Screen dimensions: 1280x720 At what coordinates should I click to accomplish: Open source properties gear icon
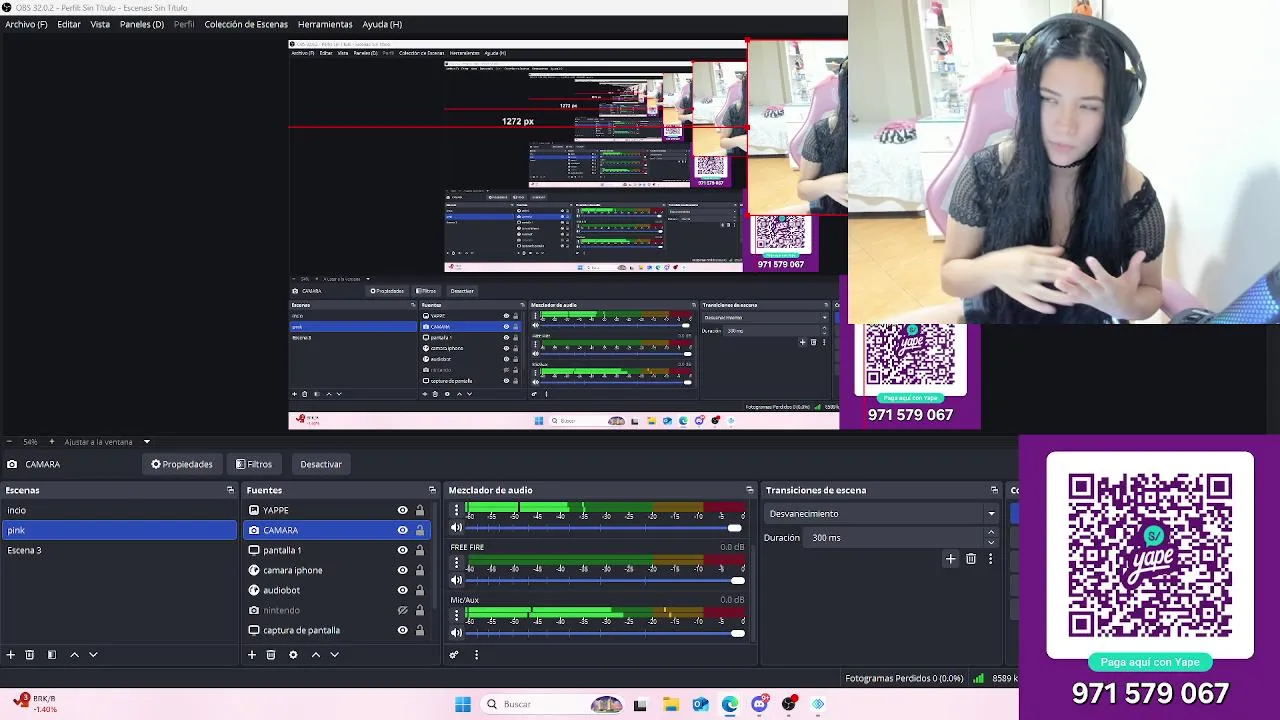[293, 655]
